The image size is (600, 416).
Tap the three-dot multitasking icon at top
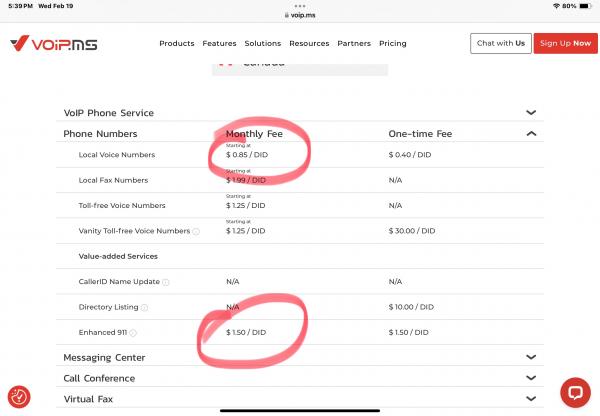[x=299, y=5]
